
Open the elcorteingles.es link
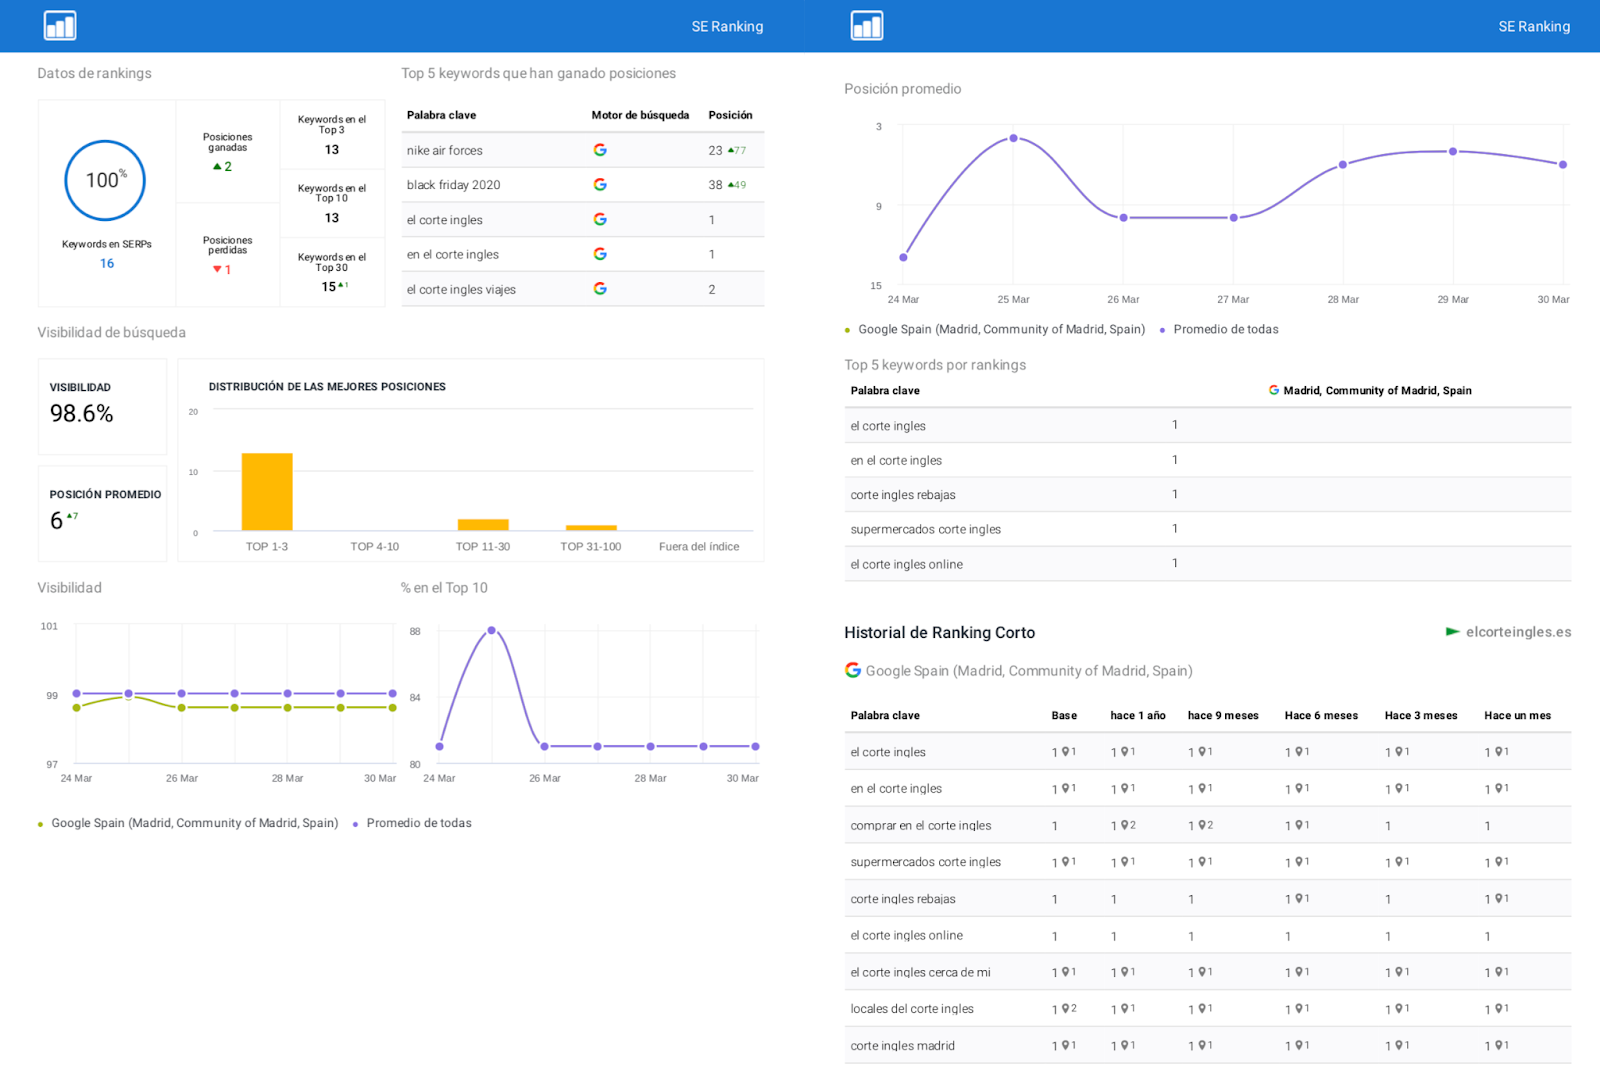click(x=1518, y=632)
